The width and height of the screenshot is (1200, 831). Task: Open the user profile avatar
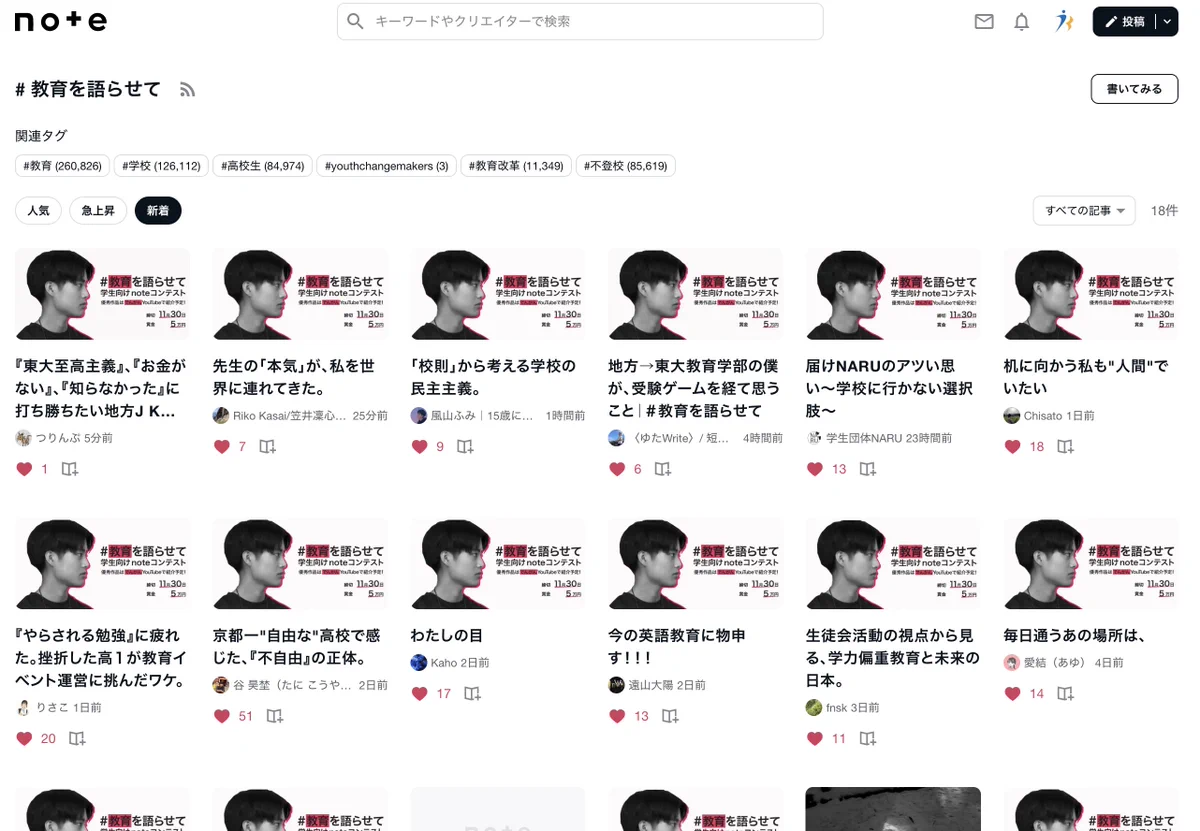(1064, 21)
